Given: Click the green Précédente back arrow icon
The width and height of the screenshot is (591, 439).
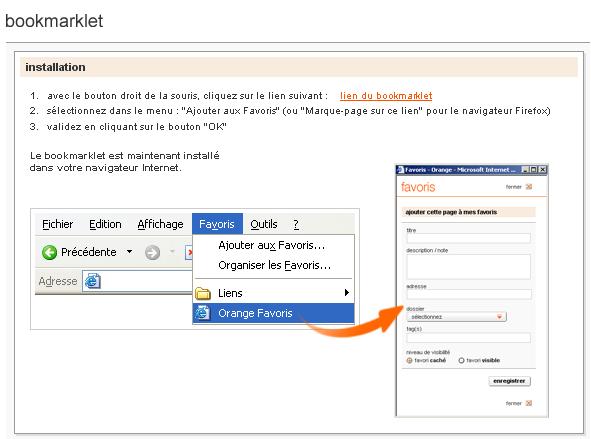Looking at the screenshot, I should point(49,252).
